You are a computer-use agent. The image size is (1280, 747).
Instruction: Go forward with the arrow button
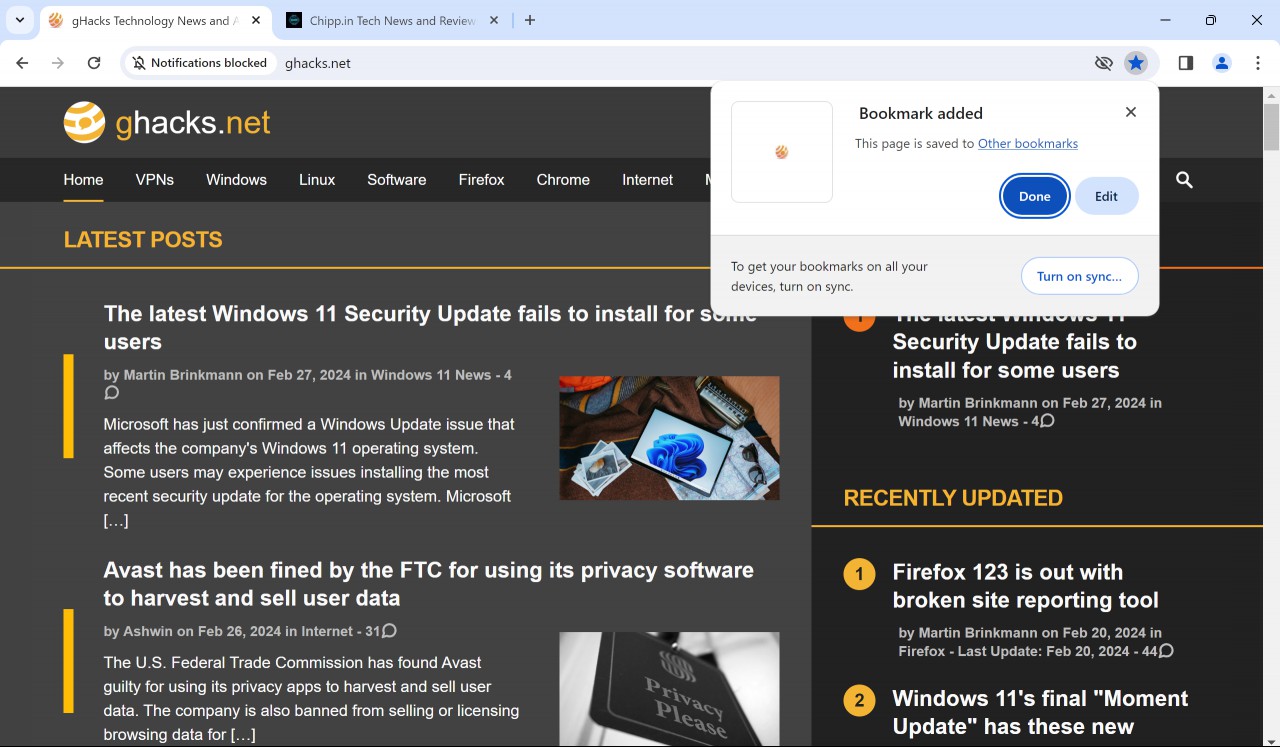pyautogui.click(x=58, y=63)
